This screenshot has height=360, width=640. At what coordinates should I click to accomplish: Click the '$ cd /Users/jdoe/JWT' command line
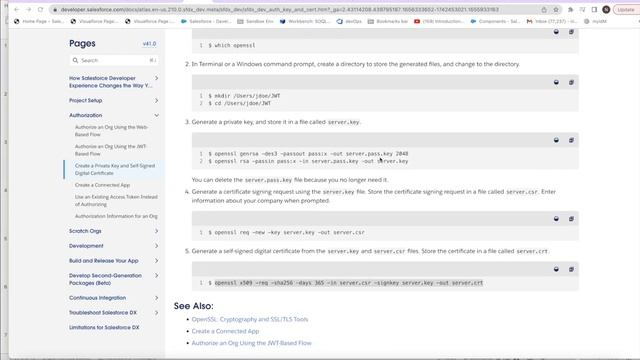pos(240,103)
